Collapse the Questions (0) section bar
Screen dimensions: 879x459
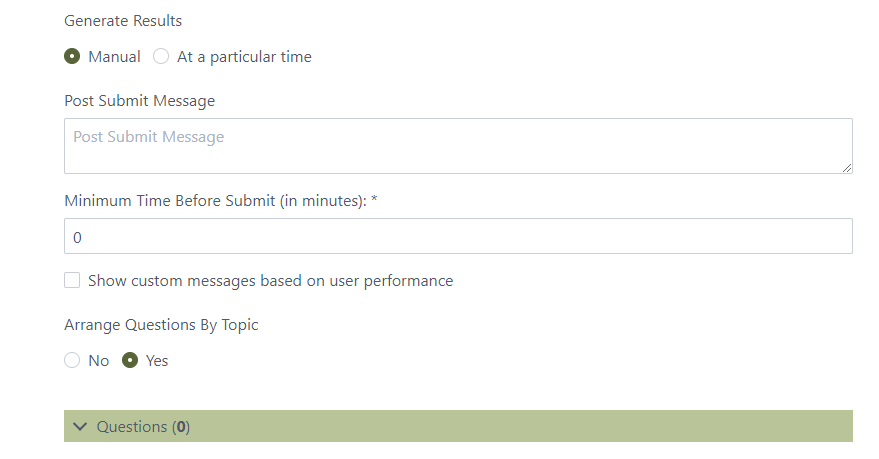[458, 426]
